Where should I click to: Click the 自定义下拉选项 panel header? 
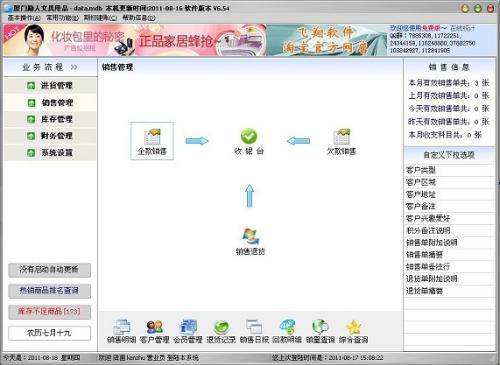[x=449, y=155]
